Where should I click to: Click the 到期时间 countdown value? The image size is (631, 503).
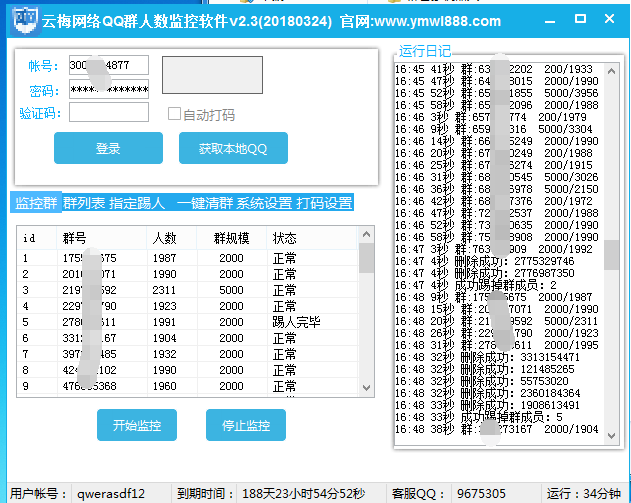pyautogui.click(x=303, y=494)
